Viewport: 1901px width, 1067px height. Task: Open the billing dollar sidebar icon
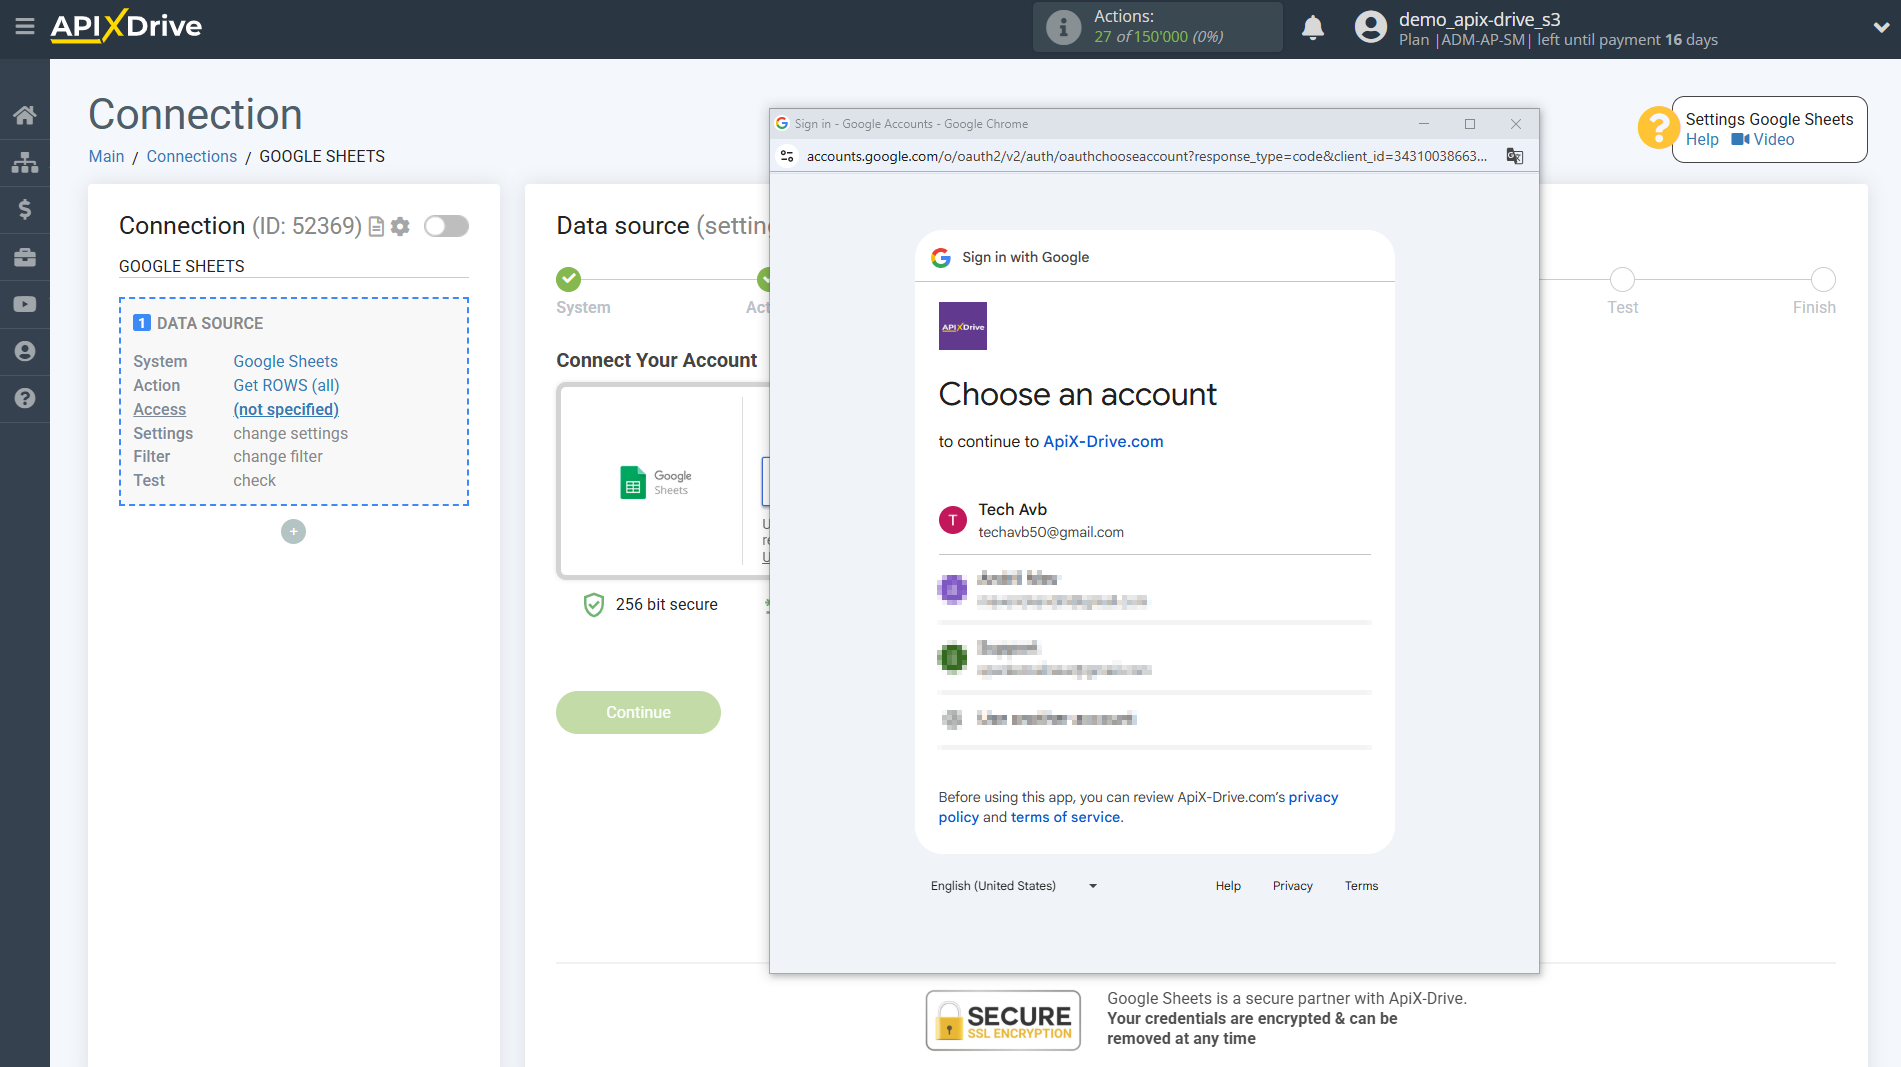coord(25,209)
